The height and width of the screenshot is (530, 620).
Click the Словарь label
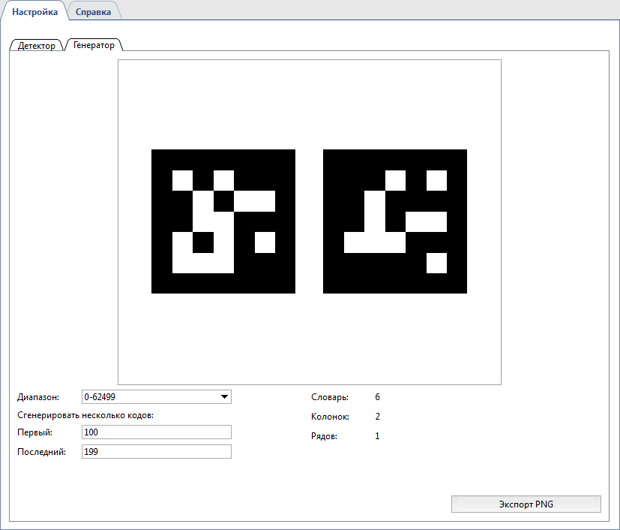coord(330,397)
